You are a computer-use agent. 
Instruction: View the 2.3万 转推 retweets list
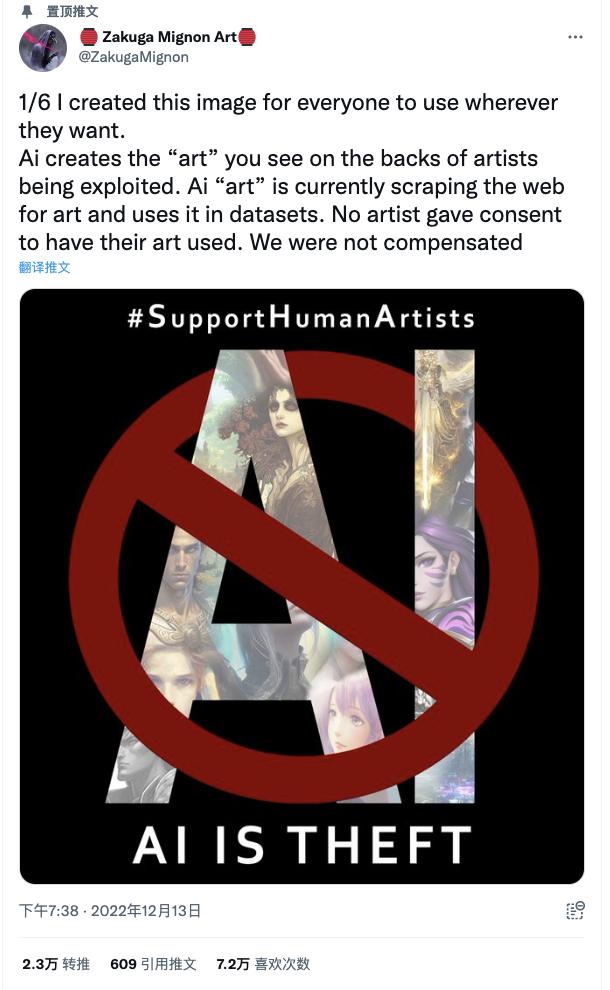(56, 964)
